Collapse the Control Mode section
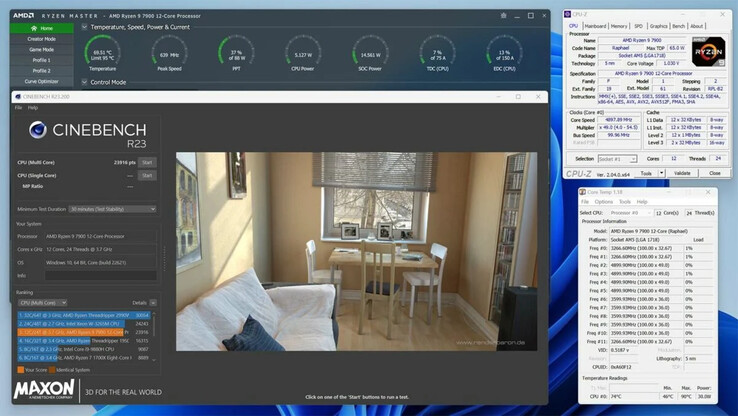This screenshot has height=416, width=738. tap(84, 82)
